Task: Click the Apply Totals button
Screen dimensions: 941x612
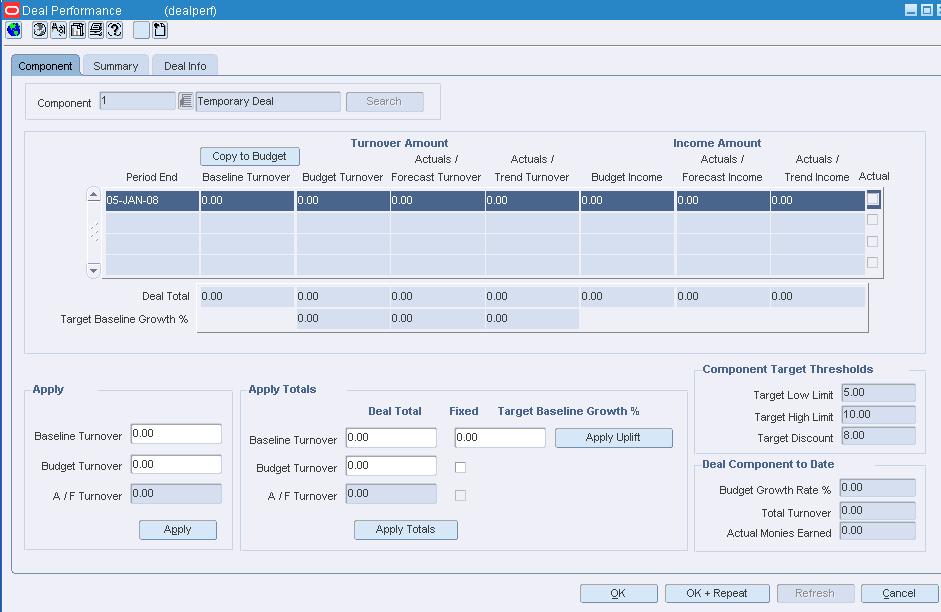Action: point(405,530)
